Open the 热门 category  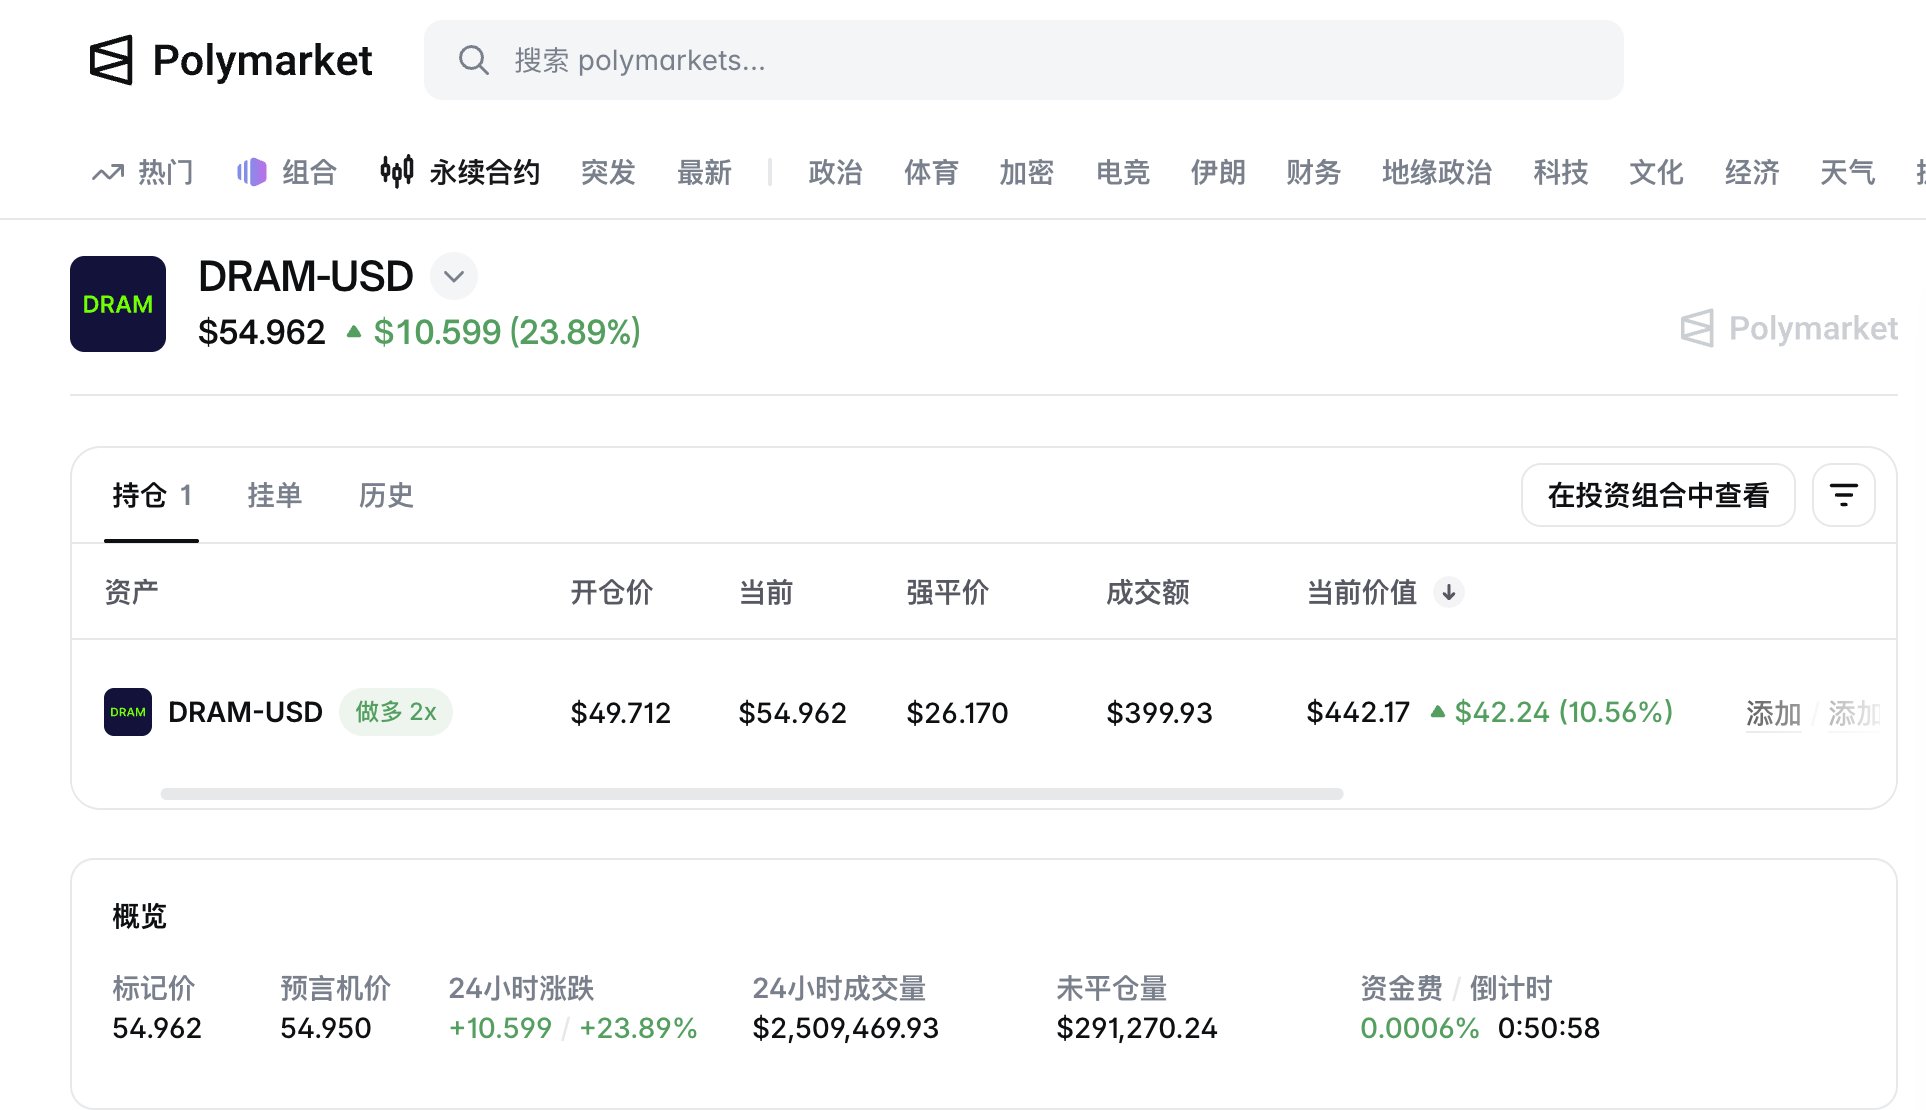click(166, 173)
